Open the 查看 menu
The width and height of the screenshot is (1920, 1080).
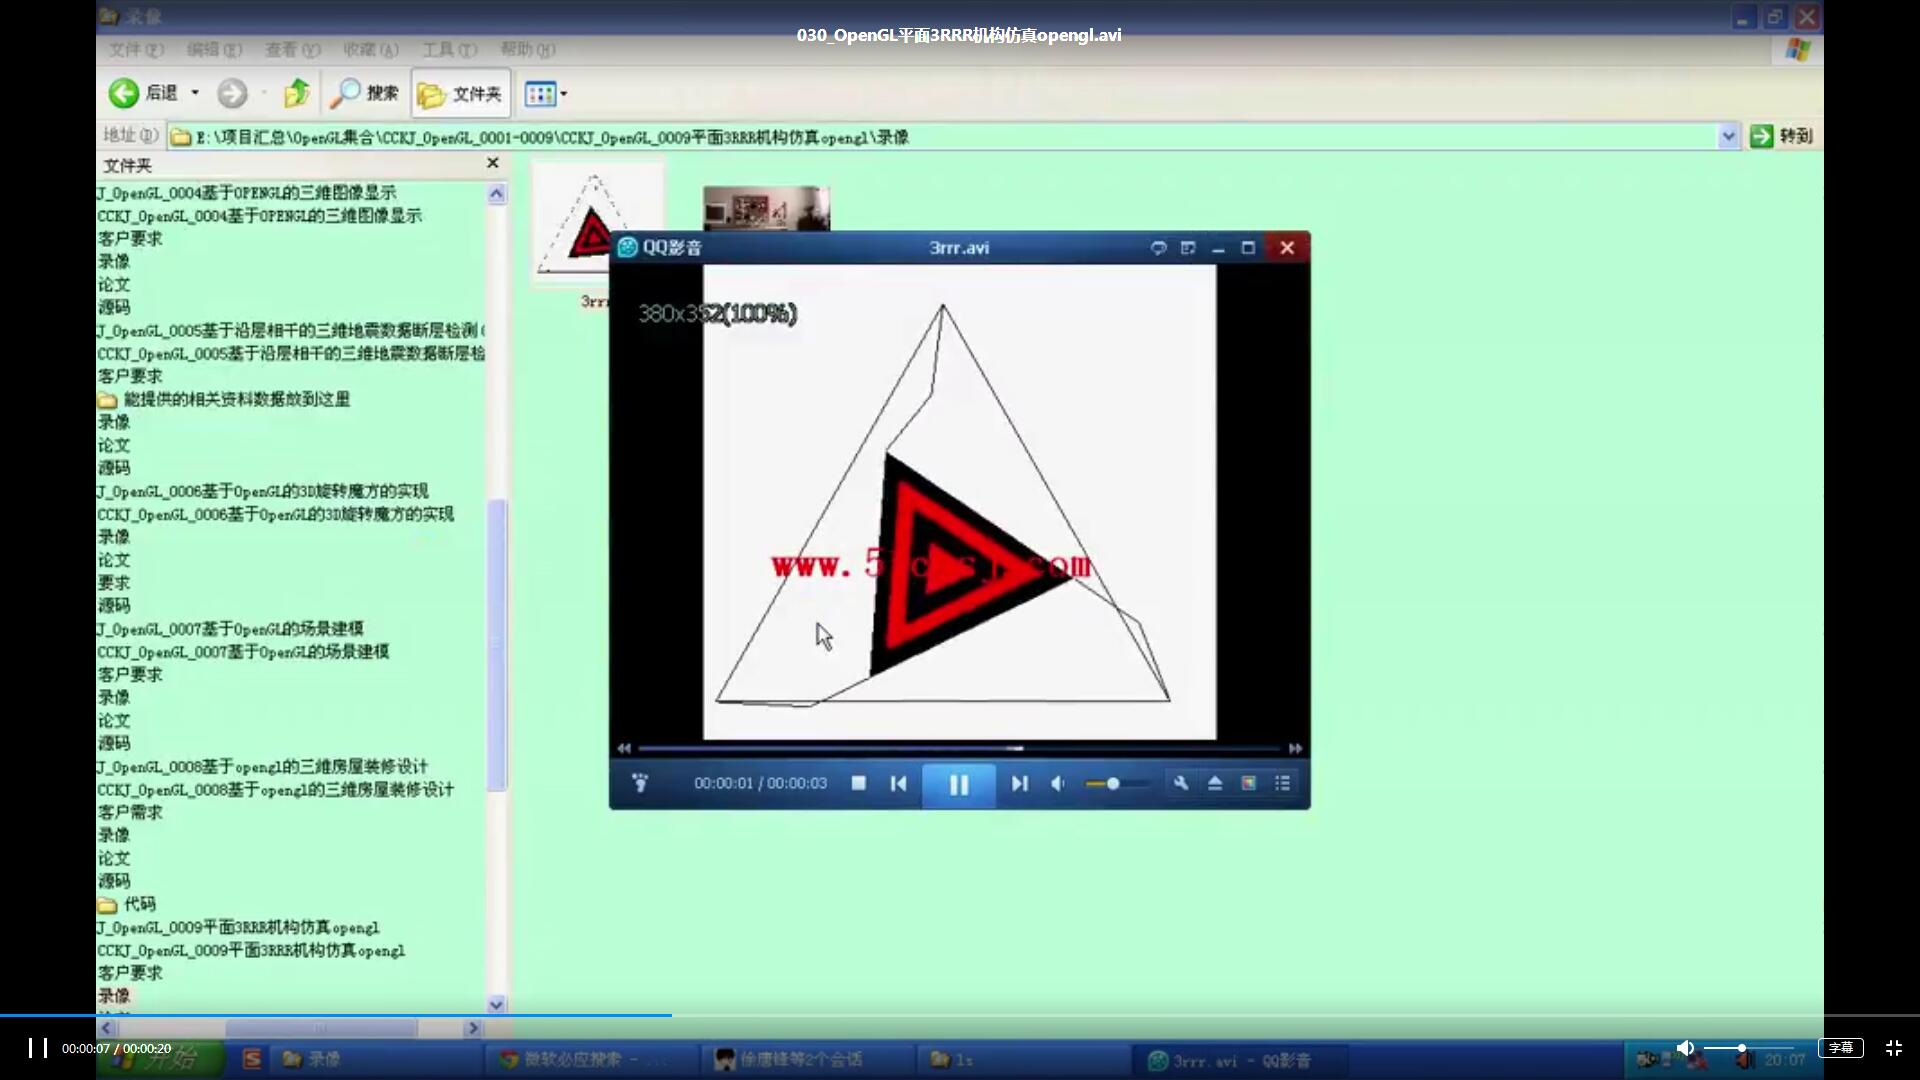pyautogui.click(x=292, y=49)
